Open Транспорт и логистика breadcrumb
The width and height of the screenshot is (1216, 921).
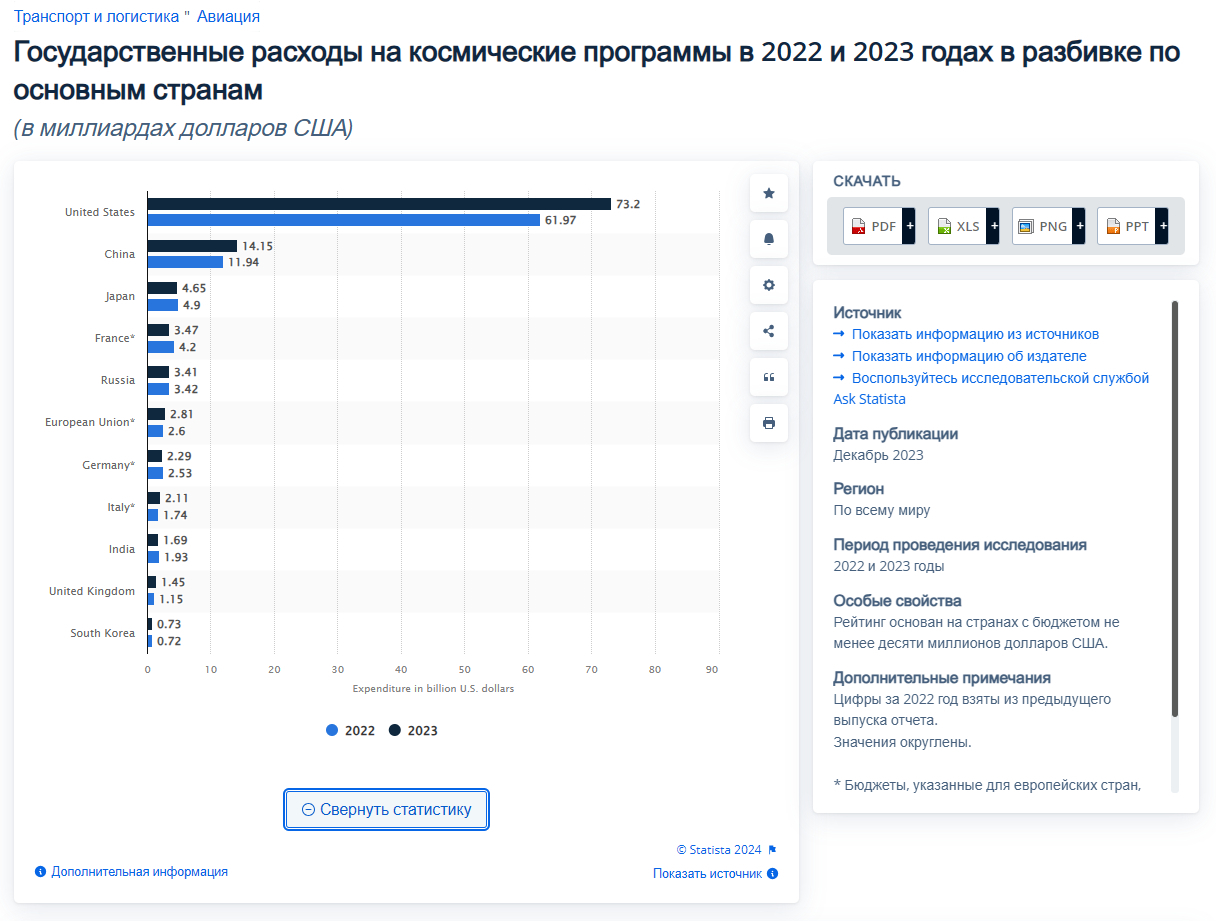tap(98, 17)
